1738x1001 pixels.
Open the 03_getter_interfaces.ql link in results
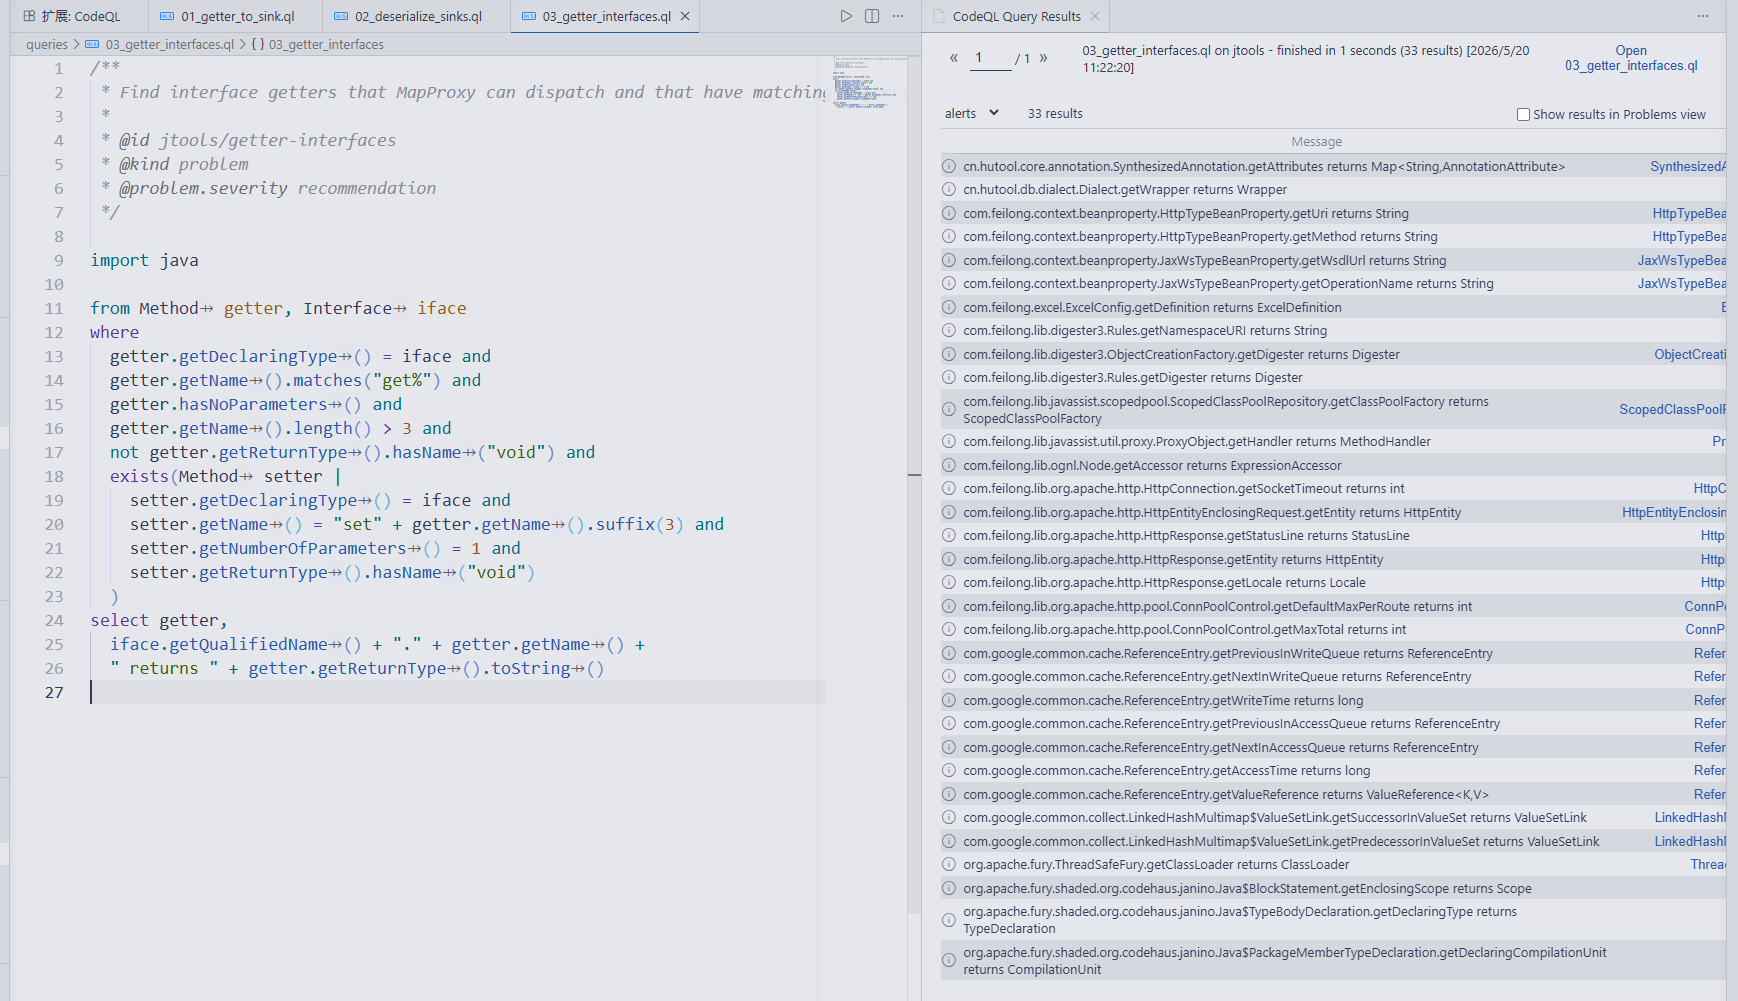pyautogui.click(x=1631, y=58)
